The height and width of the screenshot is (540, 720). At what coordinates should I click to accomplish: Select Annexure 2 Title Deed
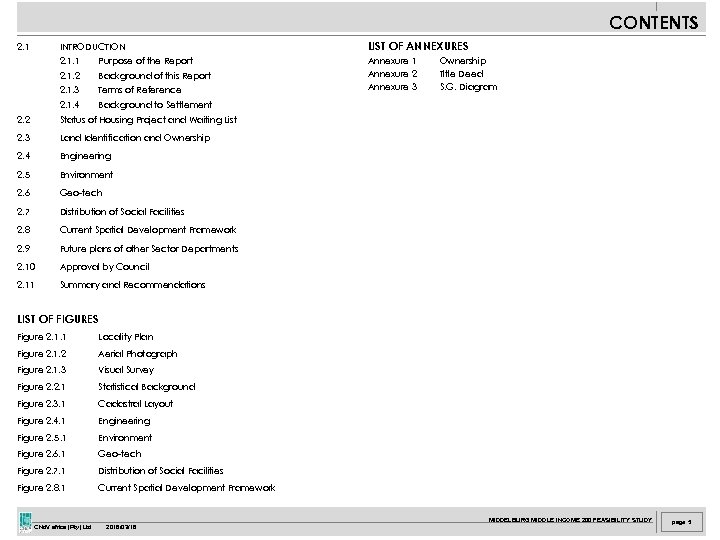point(426,74)
